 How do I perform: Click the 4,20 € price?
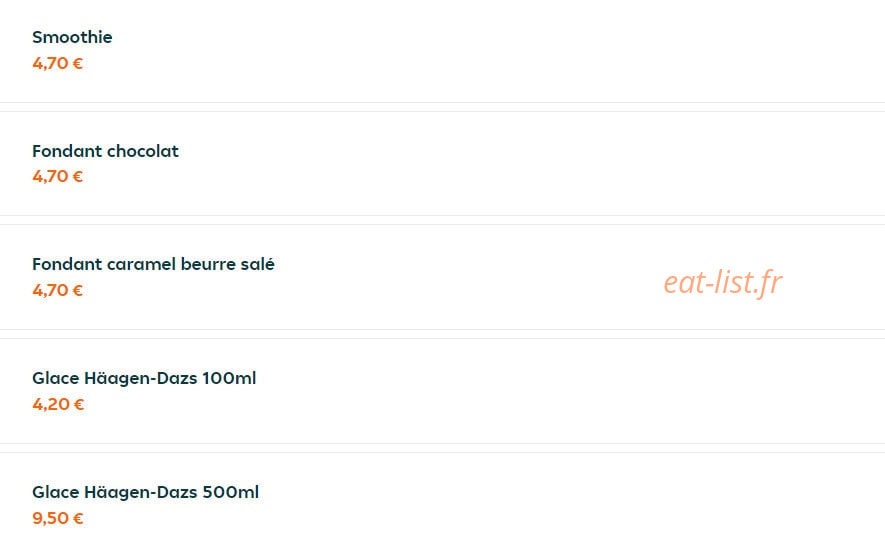tap(58, 404)
